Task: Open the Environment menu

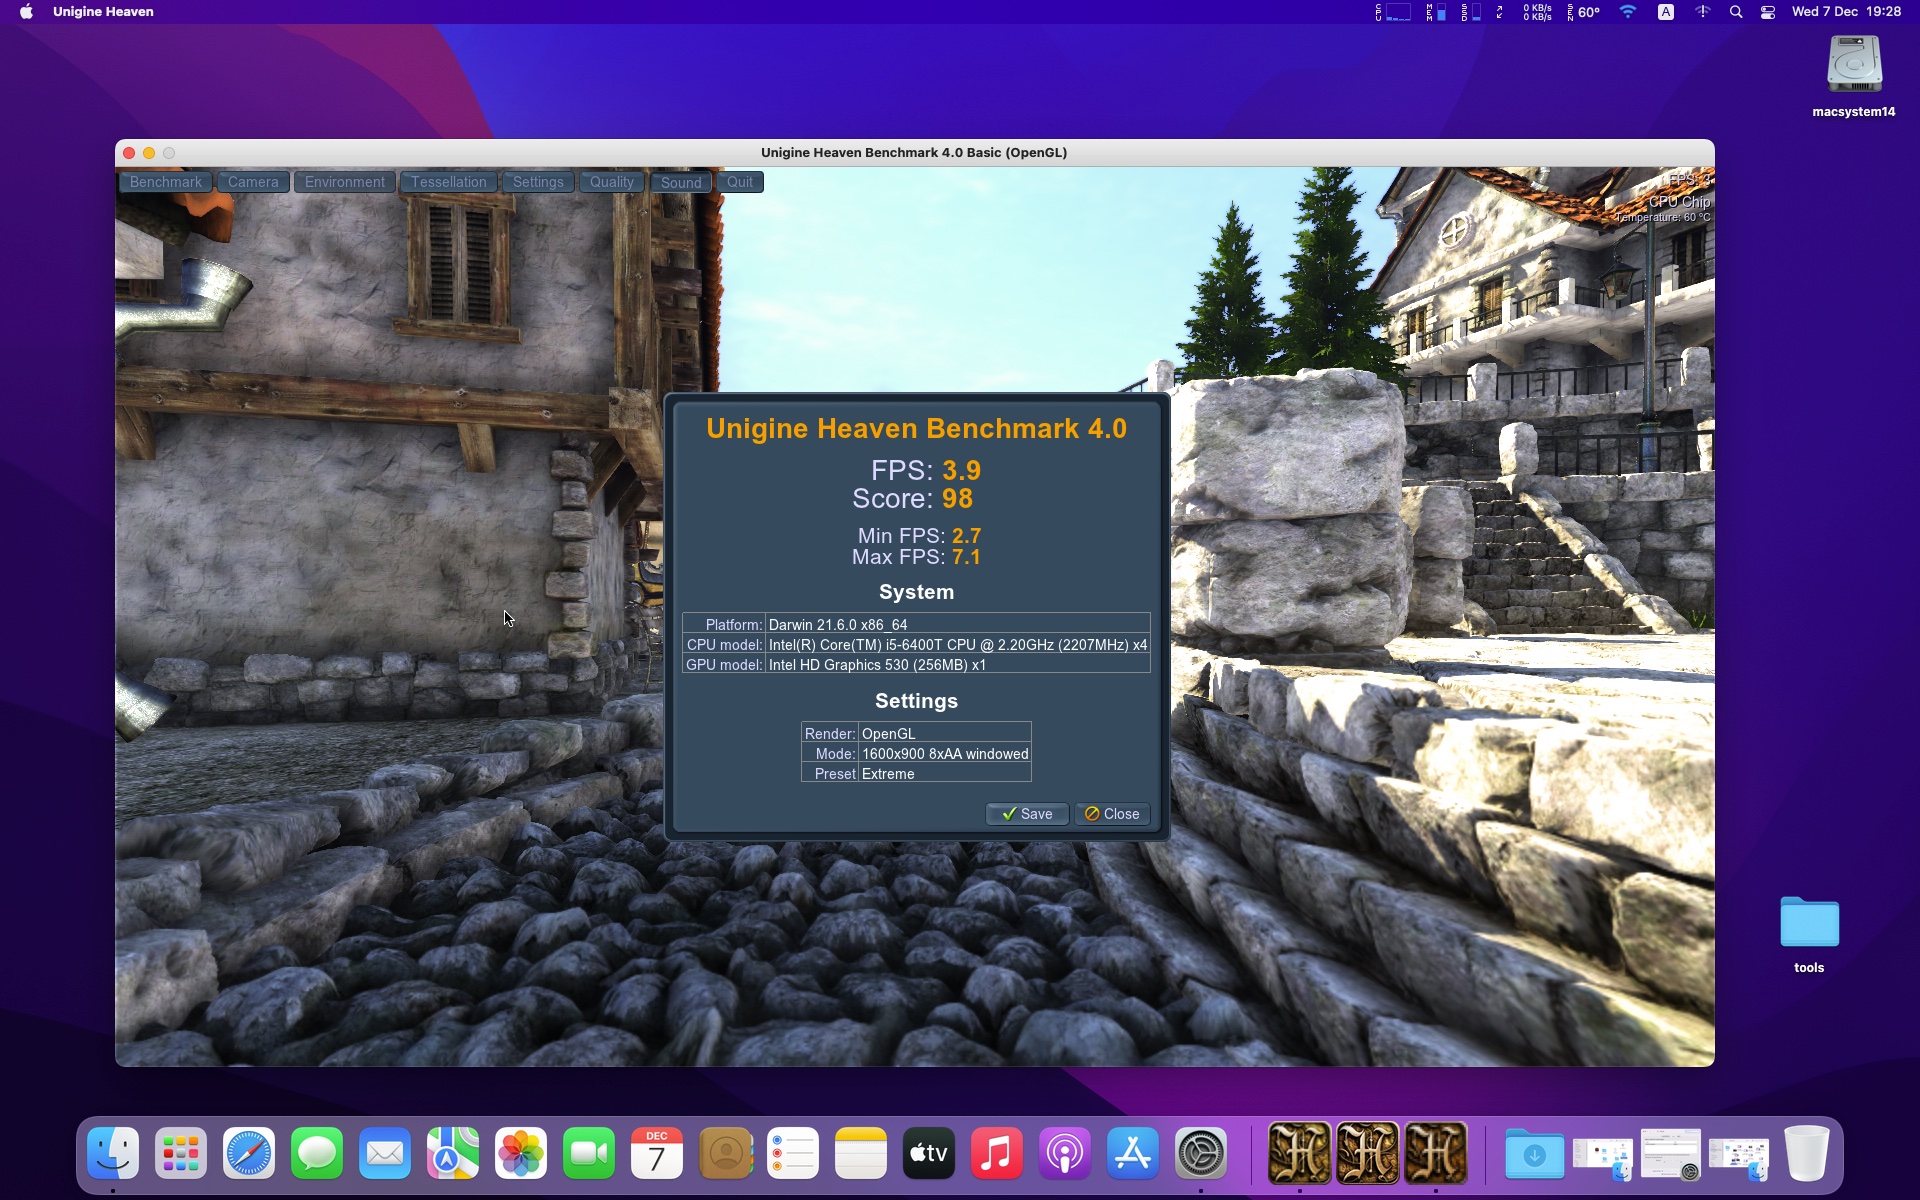Action: (x=345, y=182)
